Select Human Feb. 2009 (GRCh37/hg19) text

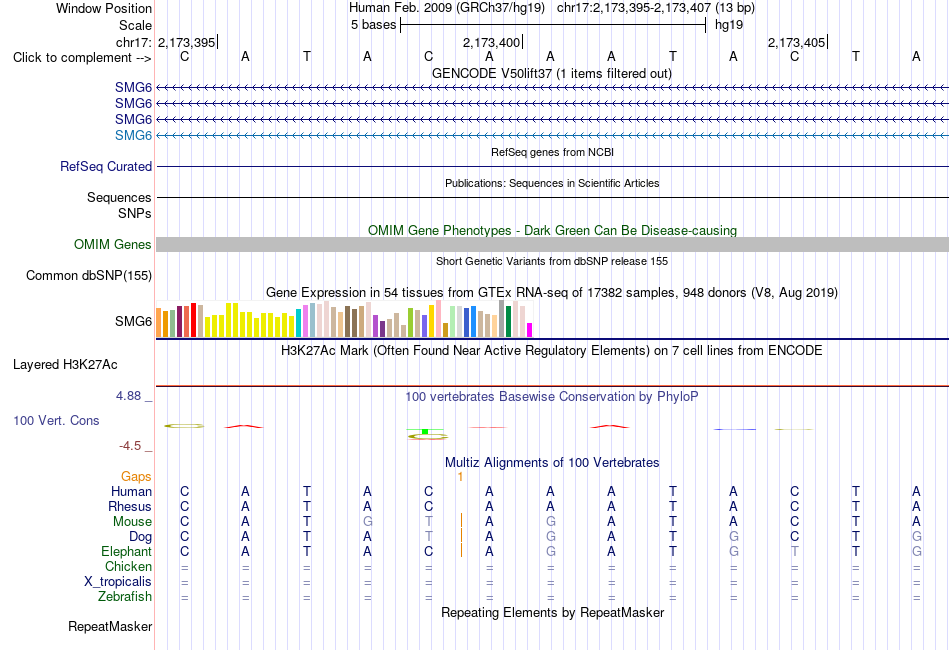(447, 8)
